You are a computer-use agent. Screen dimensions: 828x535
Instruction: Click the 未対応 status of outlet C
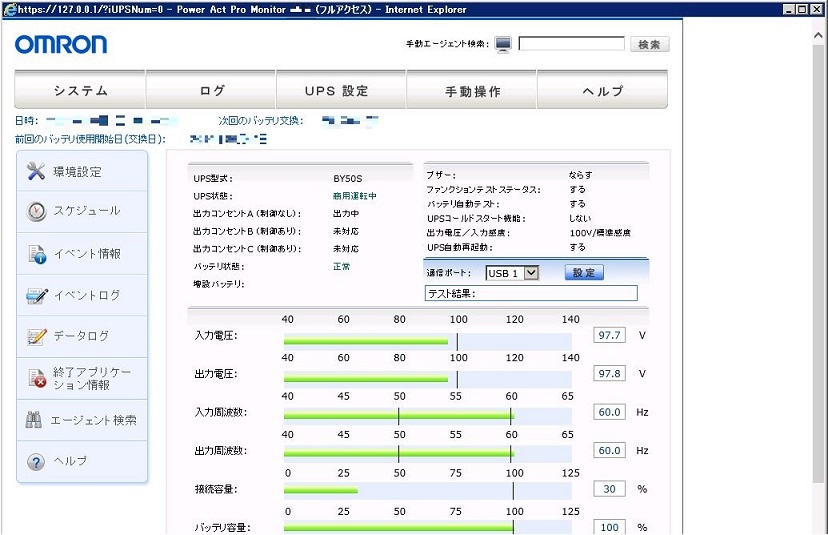[346, 249]
